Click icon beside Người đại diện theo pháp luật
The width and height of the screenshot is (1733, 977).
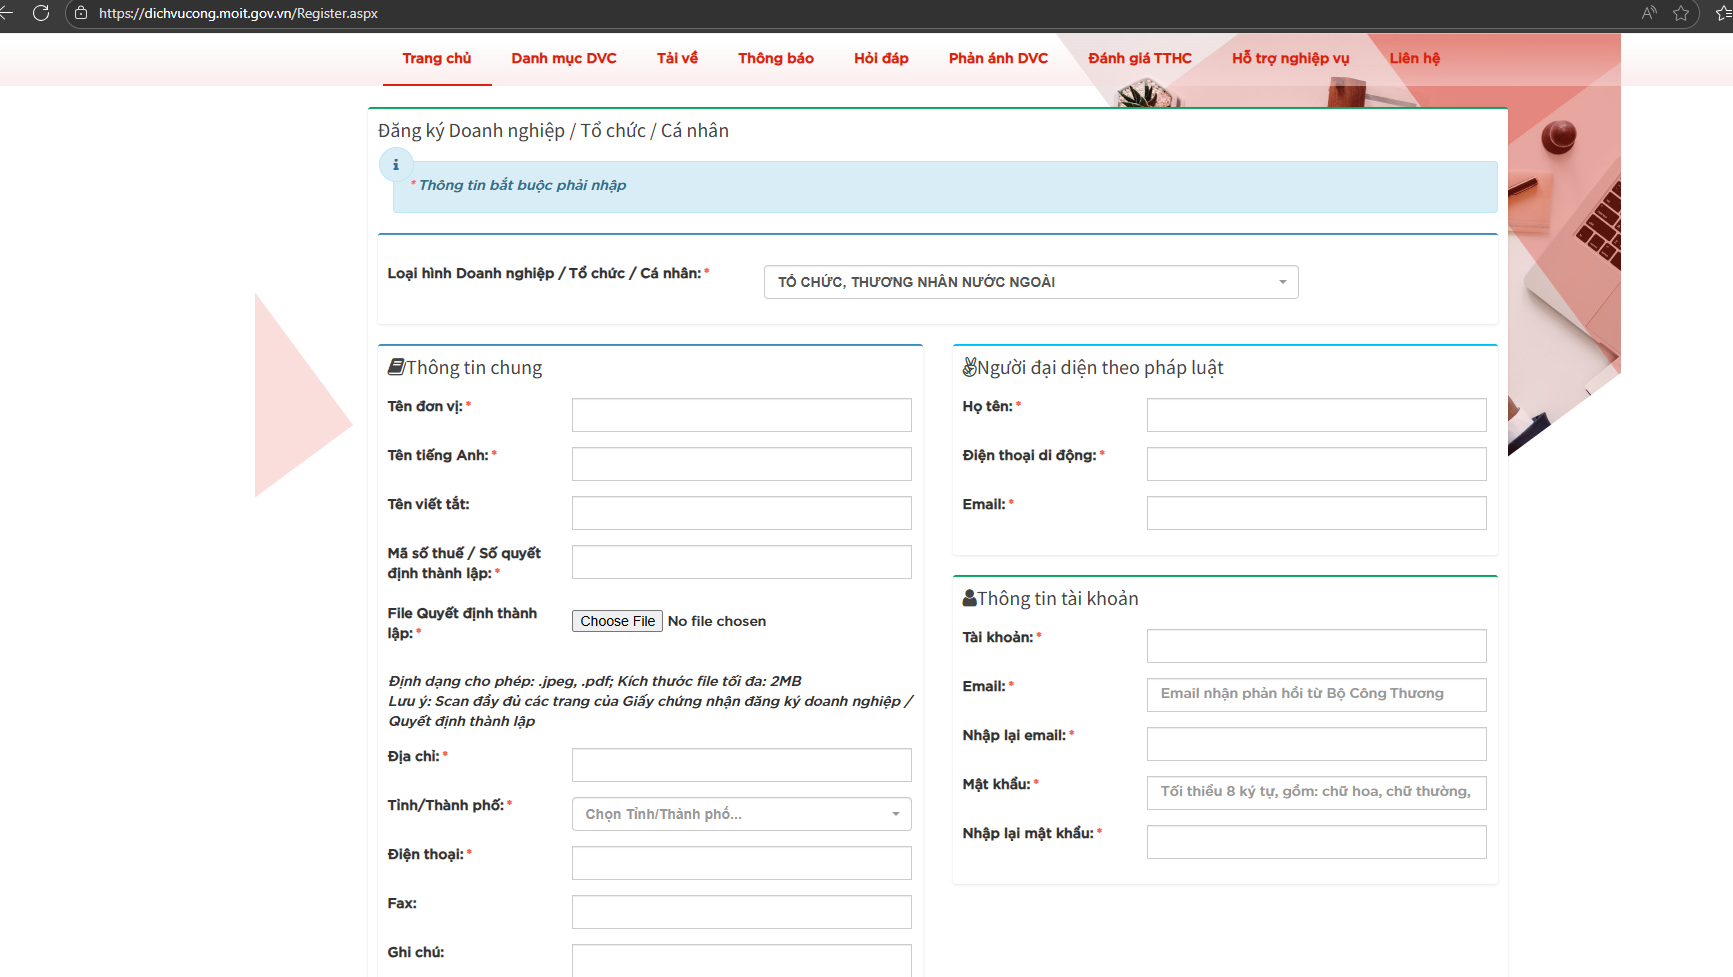click(x=969, y=367)
